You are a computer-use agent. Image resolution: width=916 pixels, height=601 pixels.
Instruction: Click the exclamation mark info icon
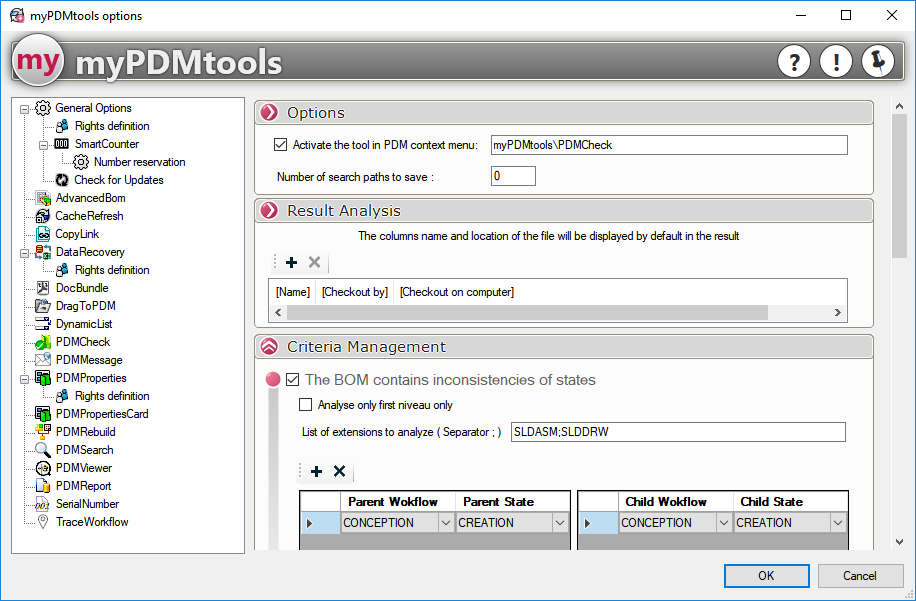tap(836, 62)
